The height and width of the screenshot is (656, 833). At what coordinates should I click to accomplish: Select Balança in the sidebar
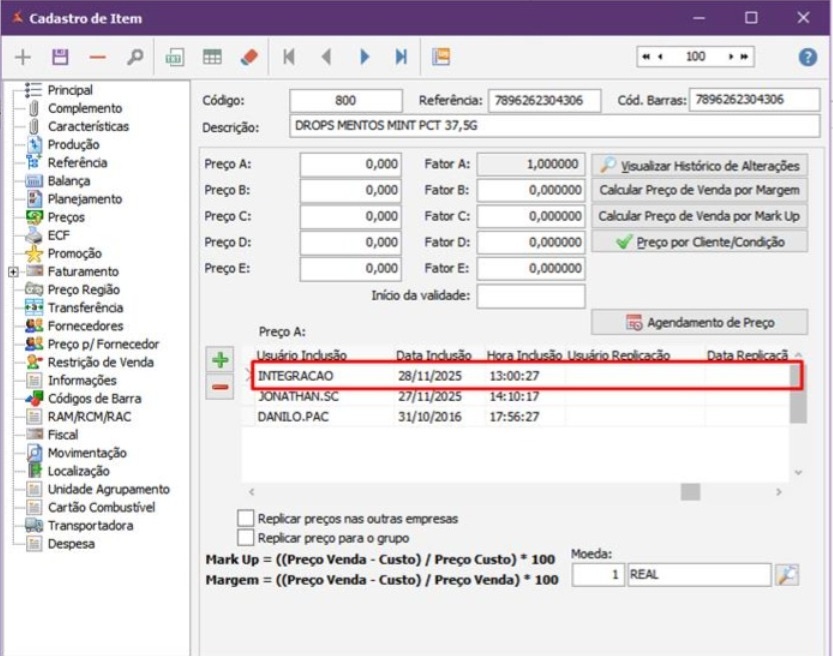[69, 181]
